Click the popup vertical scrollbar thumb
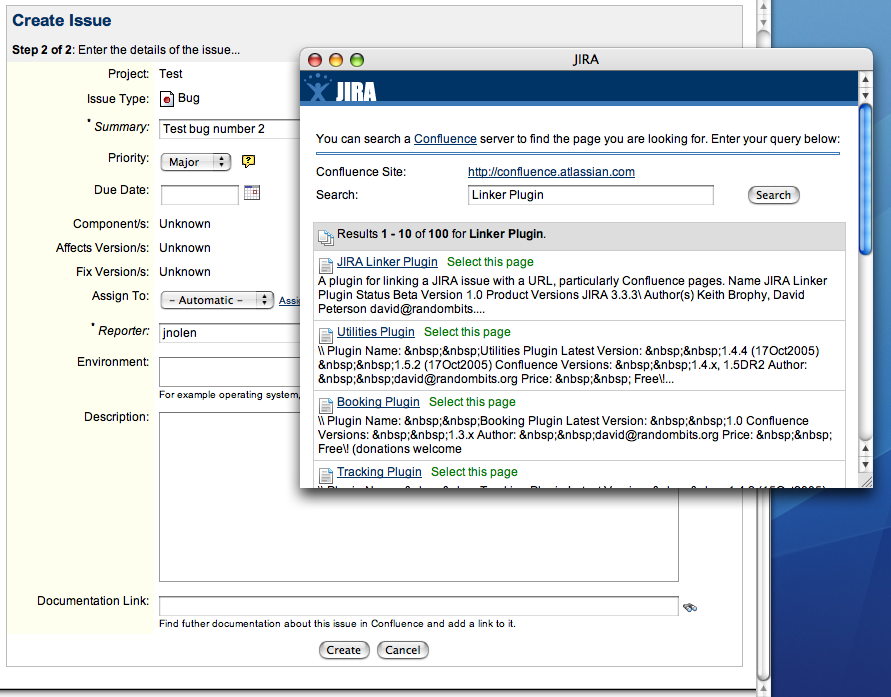The width and height of the screenshot is (891, 697). pos(865,180)
